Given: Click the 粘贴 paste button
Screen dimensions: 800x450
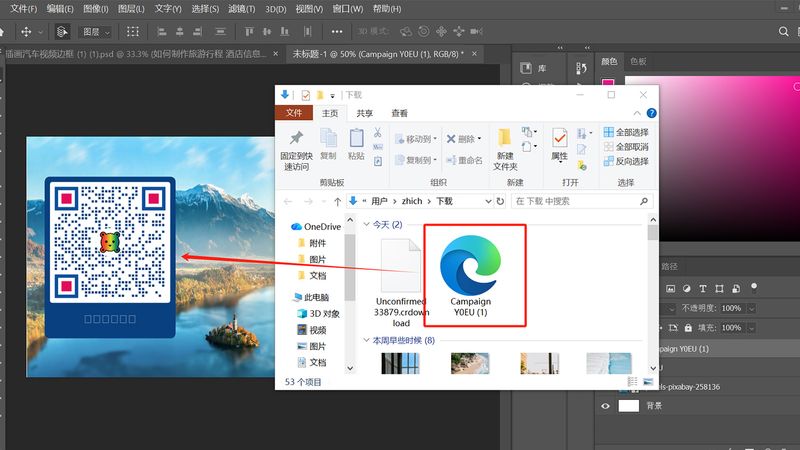Looking at the screenshot, I should pyautogui.click(x=356, y=144).
